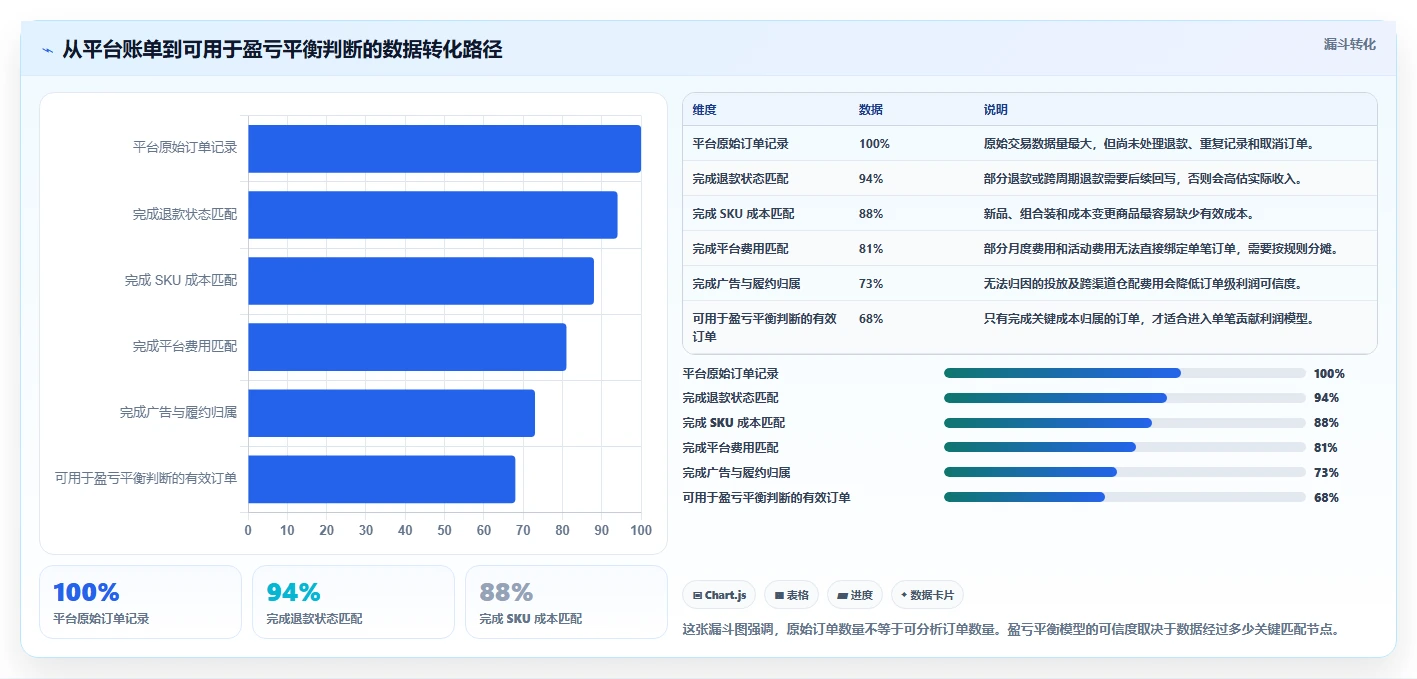Click the 完成退款状态匹配 chart axis label
The width and height of the screenshot is (1417, 679).
click(x=185, y=214)
